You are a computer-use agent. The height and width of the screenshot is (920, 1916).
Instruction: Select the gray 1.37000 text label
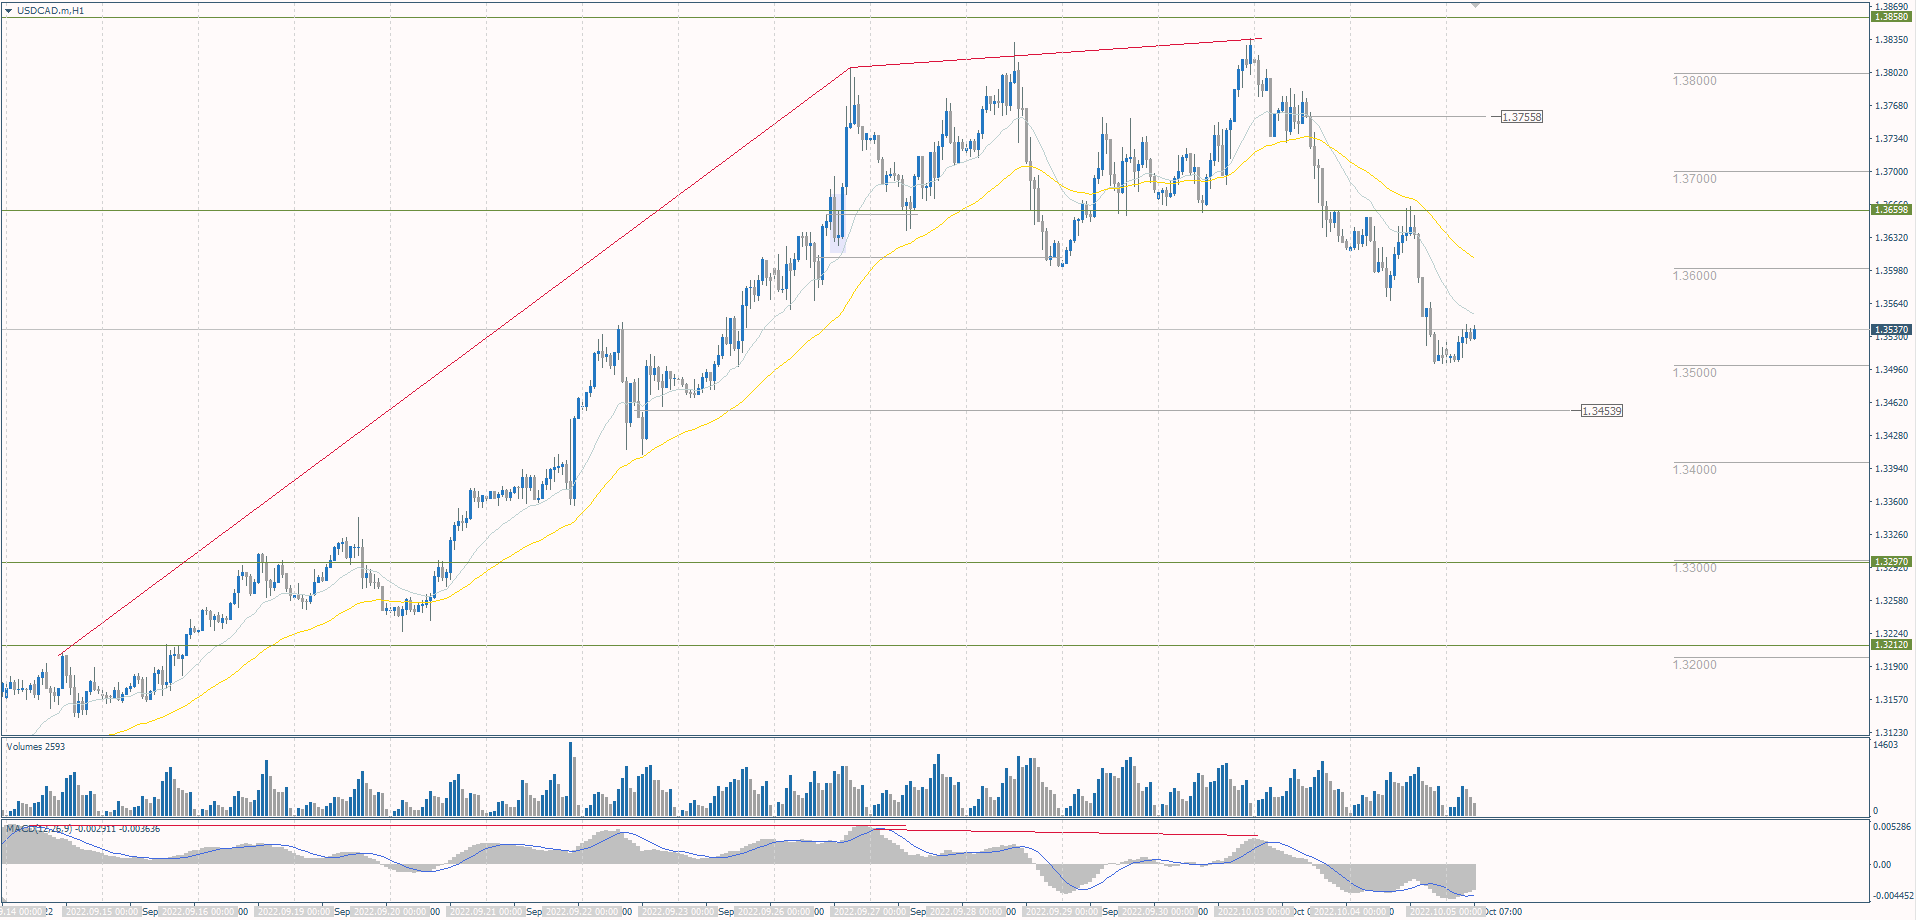[x=1694, y=179]
